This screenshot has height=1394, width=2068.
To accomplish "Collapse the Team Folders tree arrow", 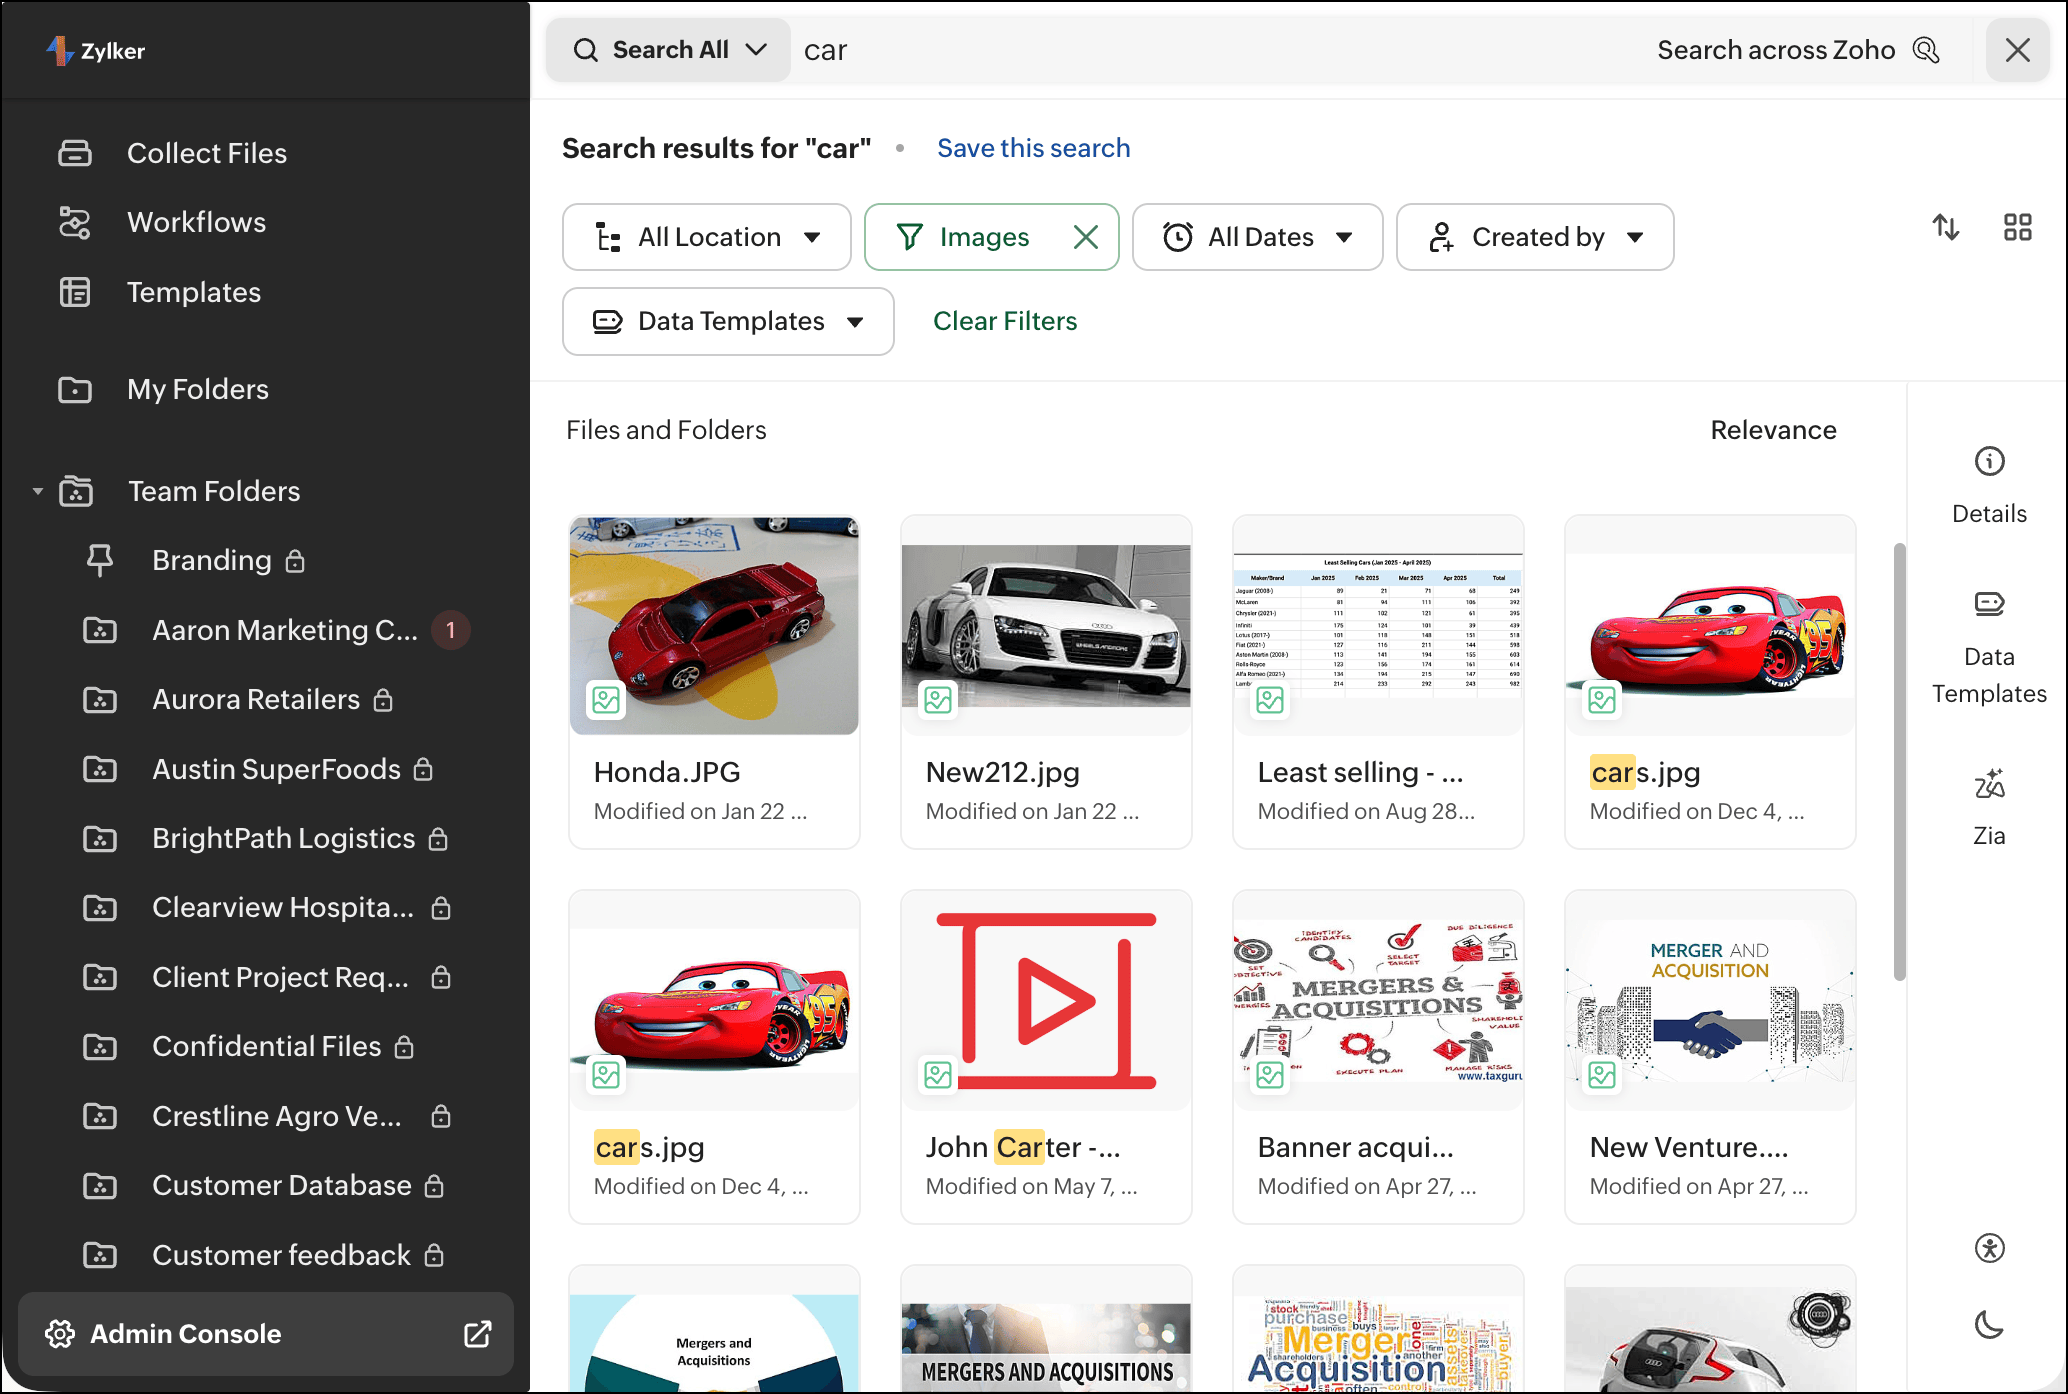I will pyautogui.click(x=38, y=491).
